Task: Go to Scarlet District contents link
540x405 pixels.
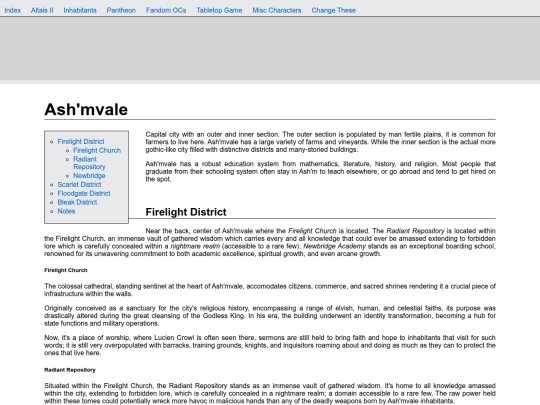Action: coord(79,185)
